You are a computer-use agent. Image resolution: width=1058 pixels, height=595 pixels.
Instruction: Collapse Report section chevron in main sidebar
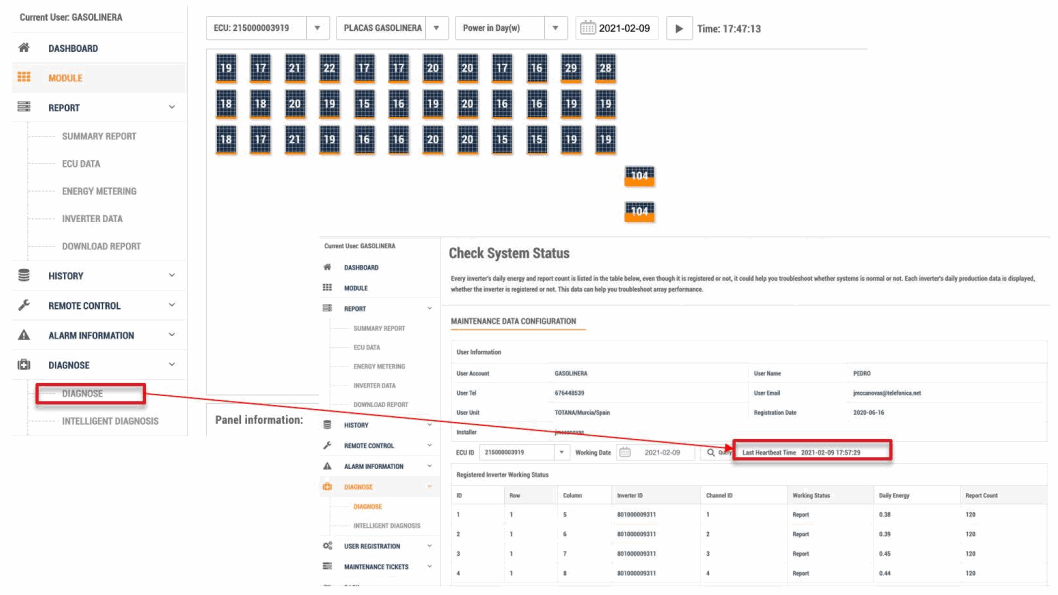(171, 107)
